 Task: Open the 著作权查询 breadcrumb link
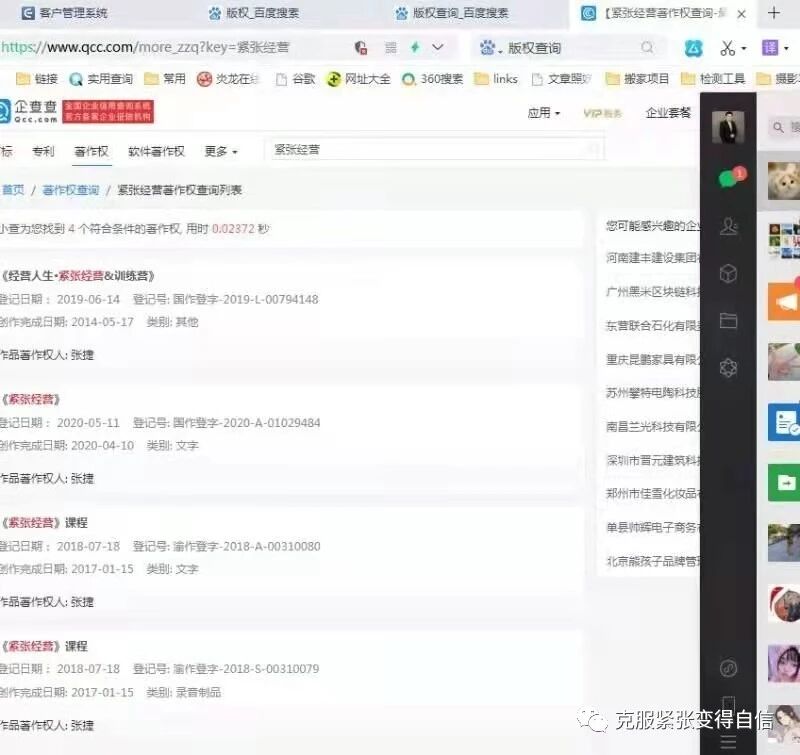70,190
